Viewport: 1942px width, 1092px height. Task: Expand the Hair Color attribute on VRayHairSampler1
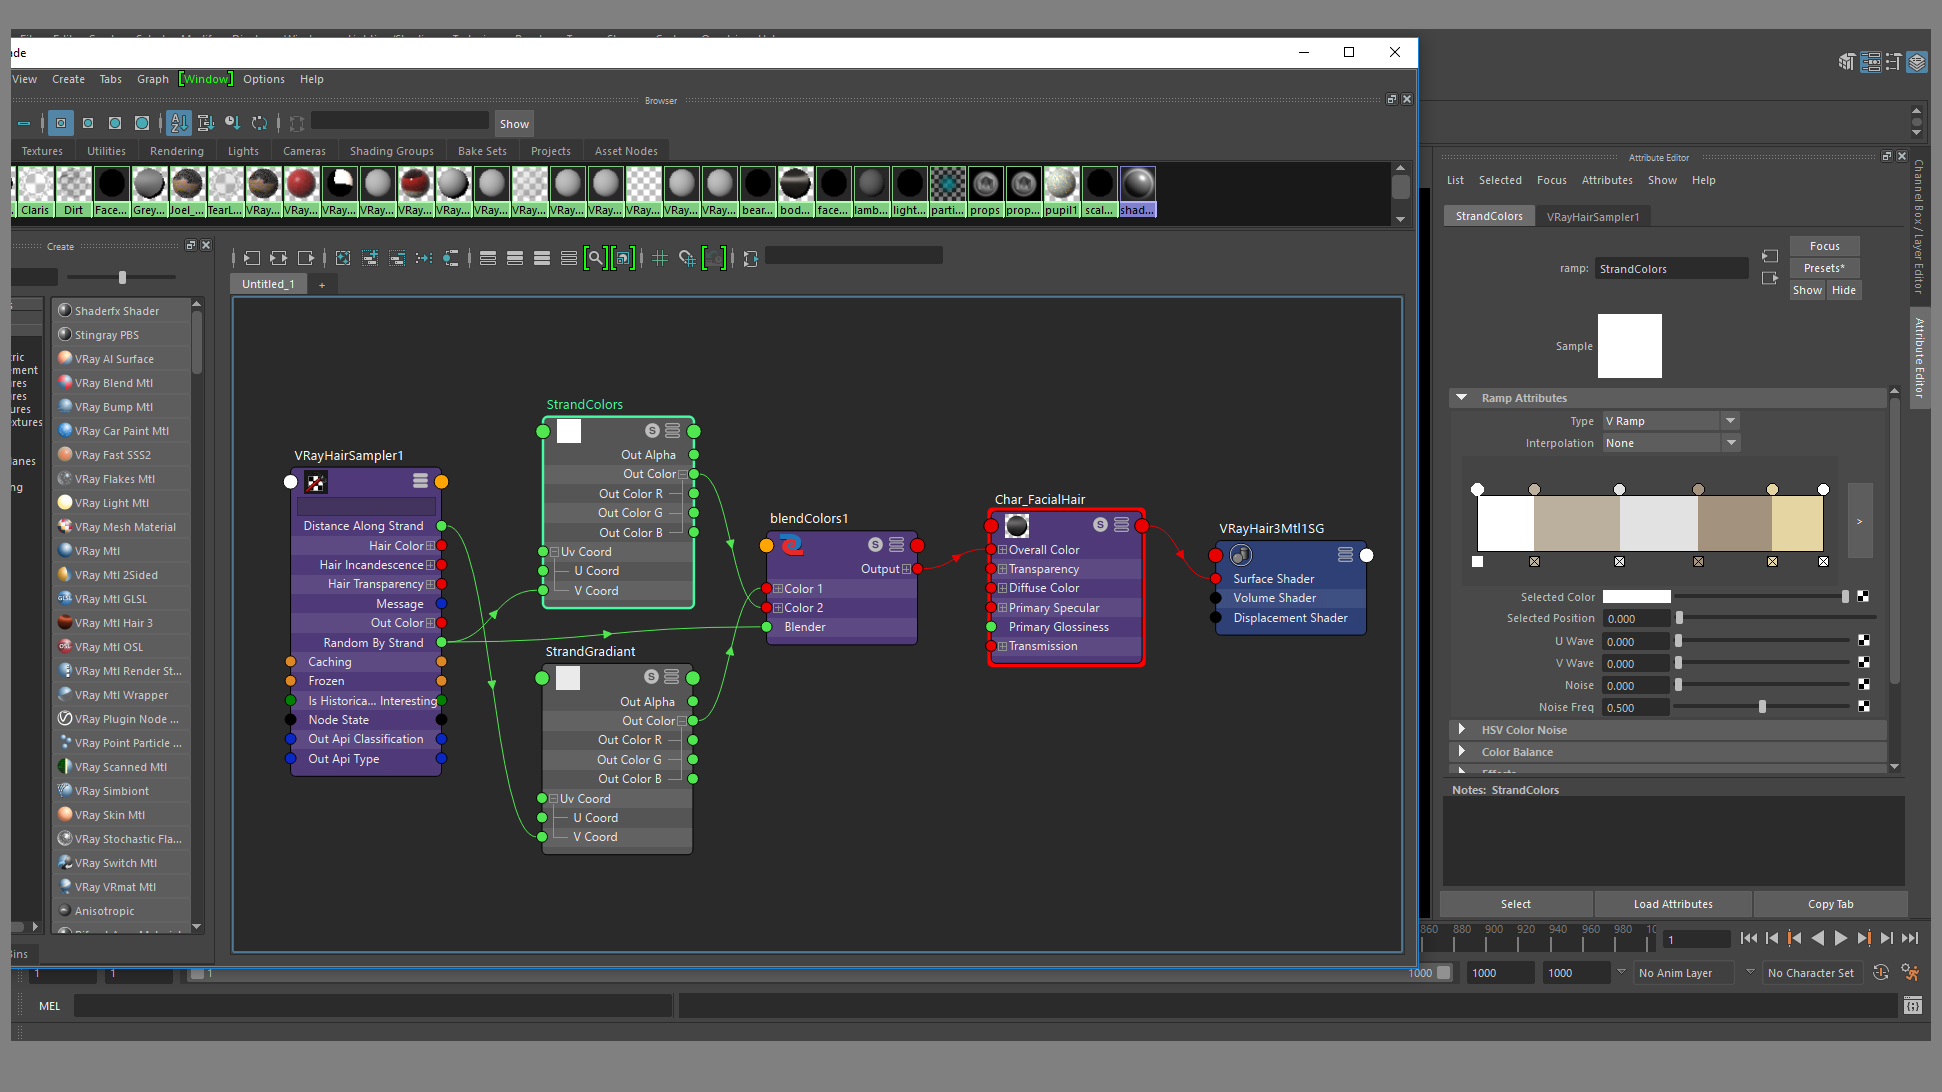(431, 546)
